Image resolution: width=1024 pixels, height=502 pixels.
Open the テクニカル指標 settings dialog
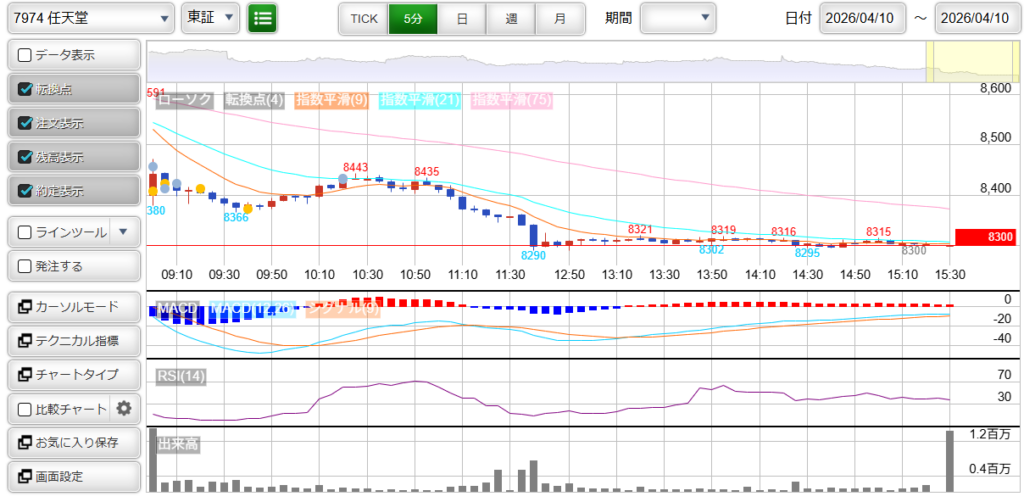73,341
